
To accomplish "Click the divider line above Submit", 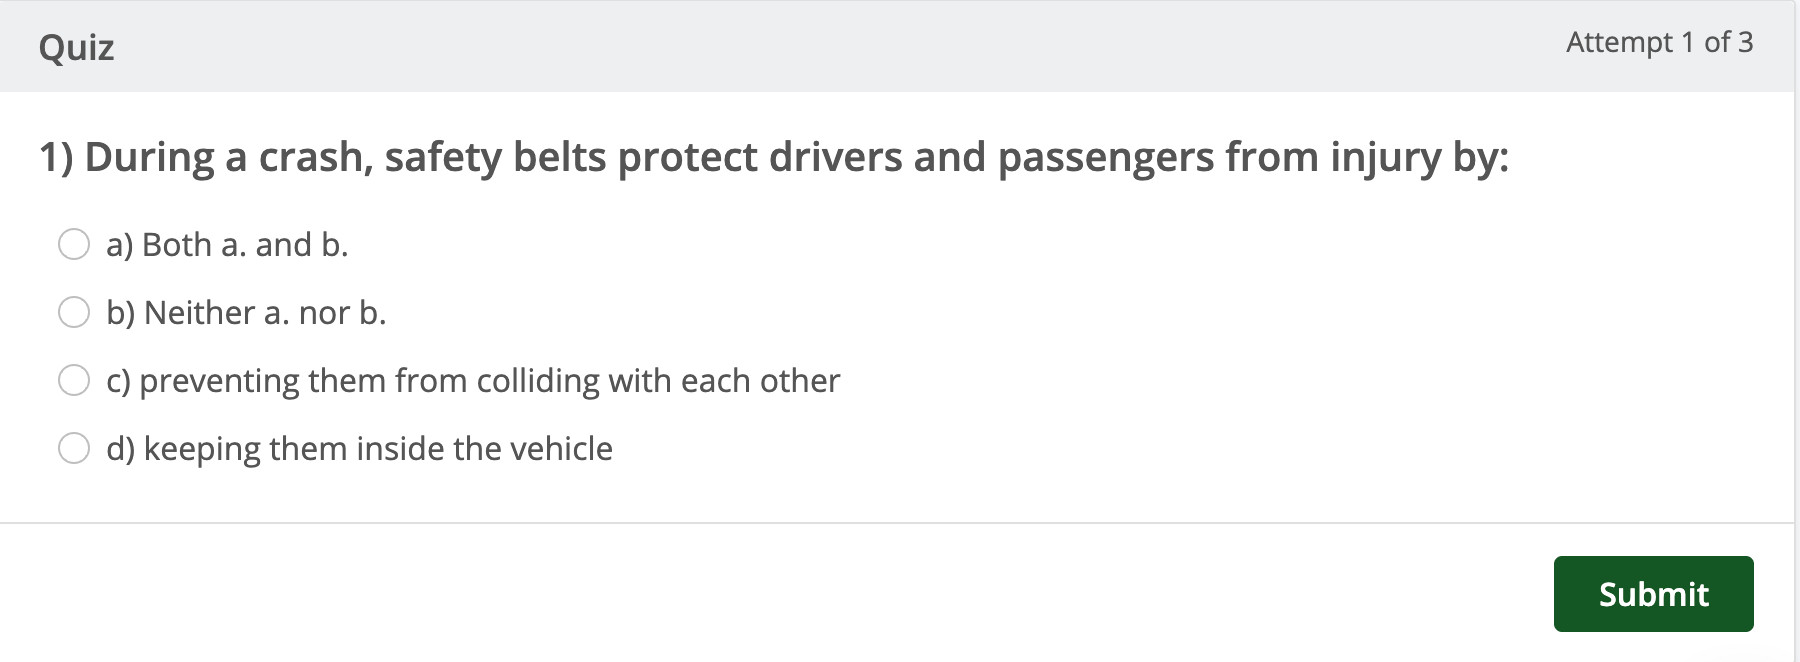I will 897,522.
